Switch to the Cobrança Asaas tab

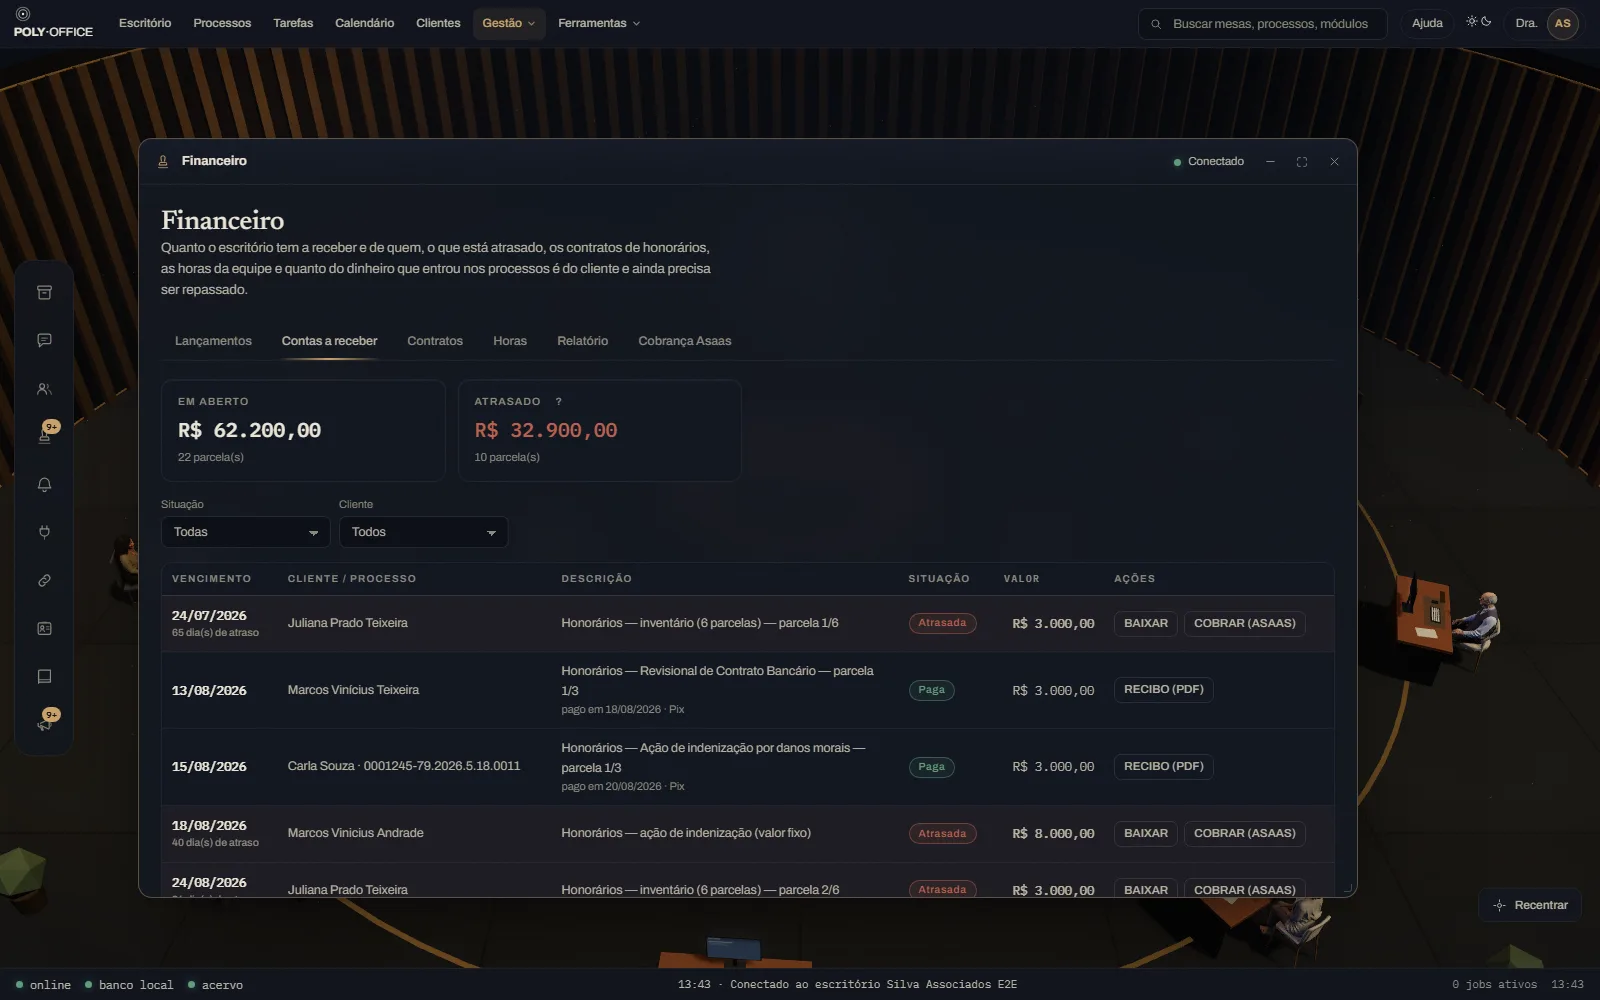(685, 341)
